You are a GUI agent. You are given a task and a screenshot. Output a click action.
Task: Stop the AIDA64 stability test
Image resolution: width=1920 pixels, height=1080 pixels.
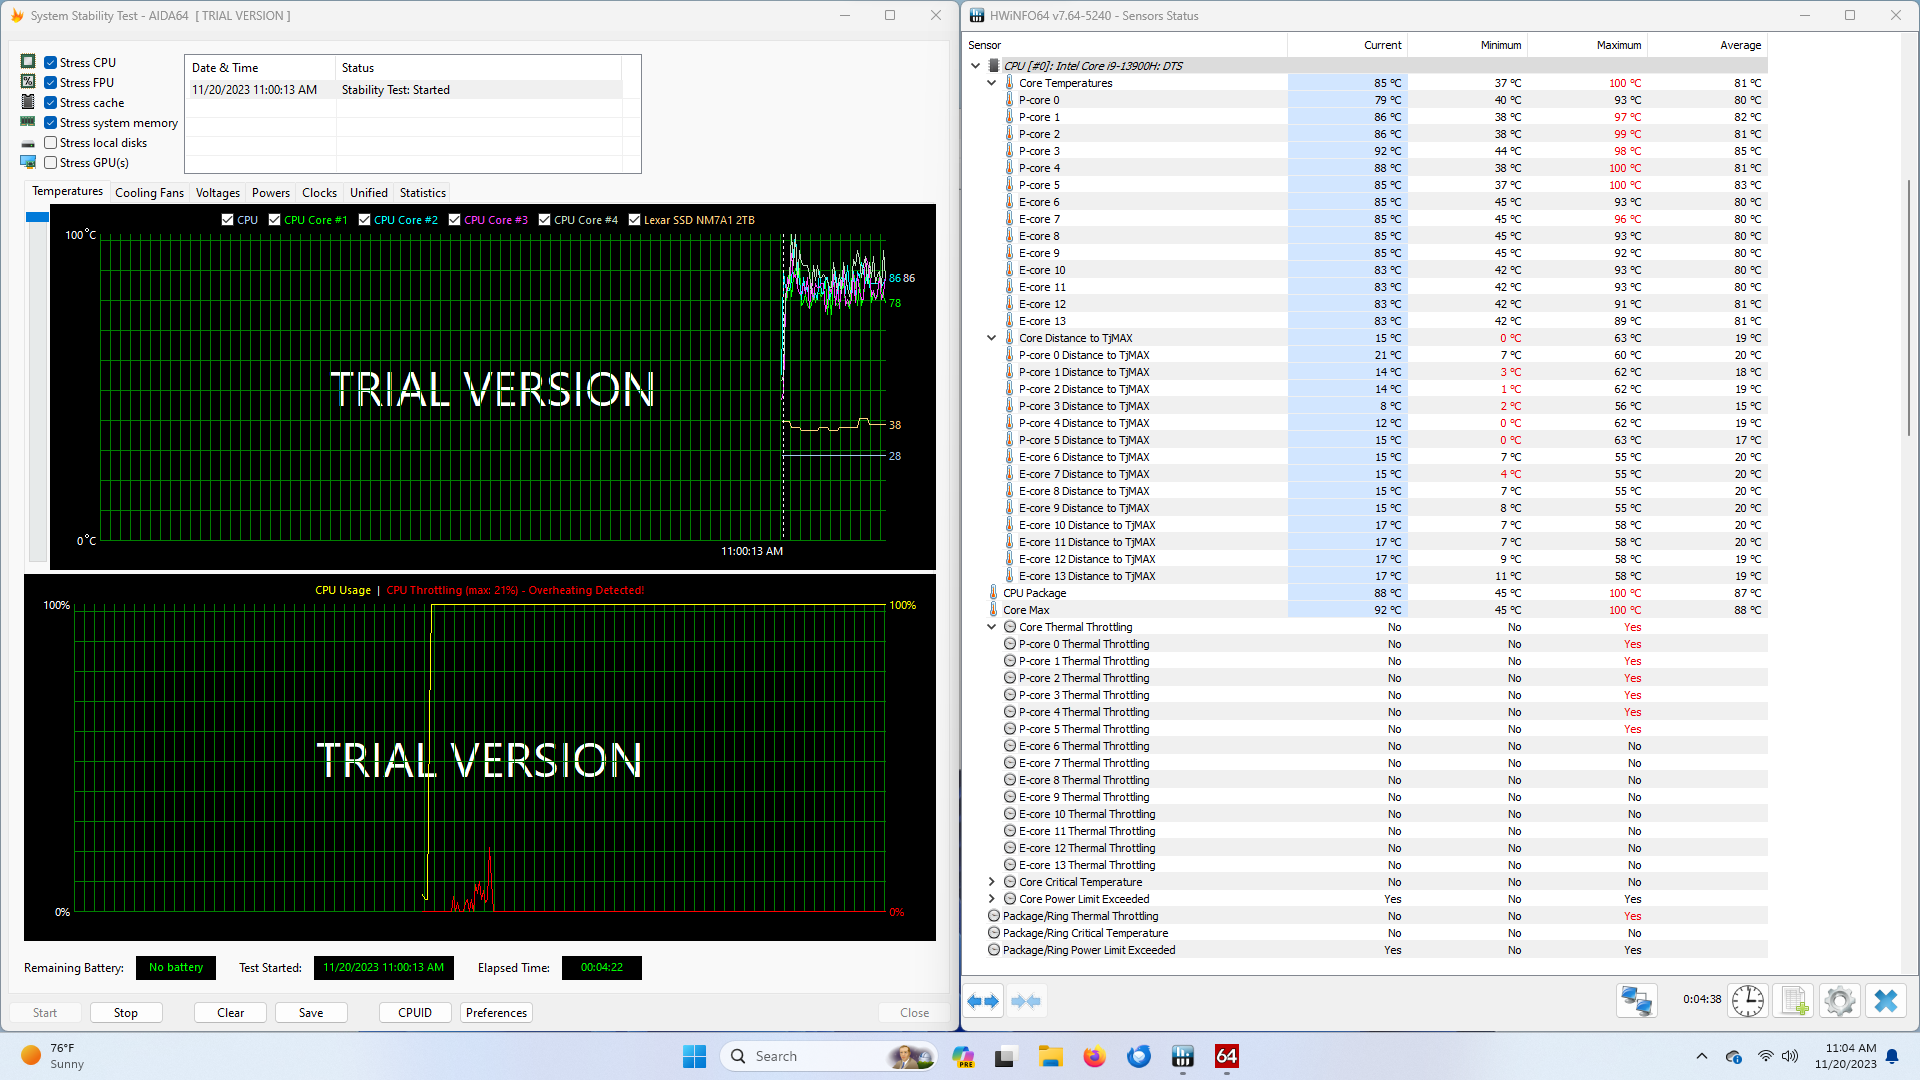point(126,1013)
